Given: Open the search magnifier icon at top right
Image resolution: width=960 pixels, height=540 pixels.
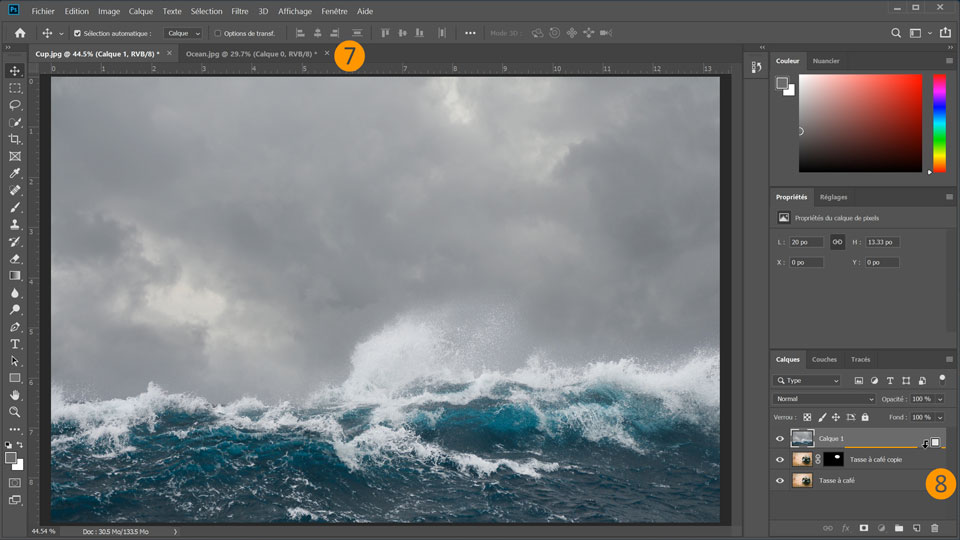Looking at the screenshot, I should 896,33.
